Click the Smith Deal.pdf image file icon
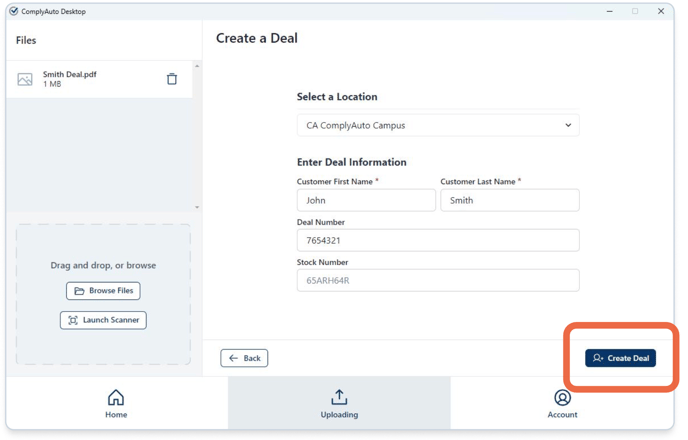Screen dimensions: 688x440 pos(25,79)
